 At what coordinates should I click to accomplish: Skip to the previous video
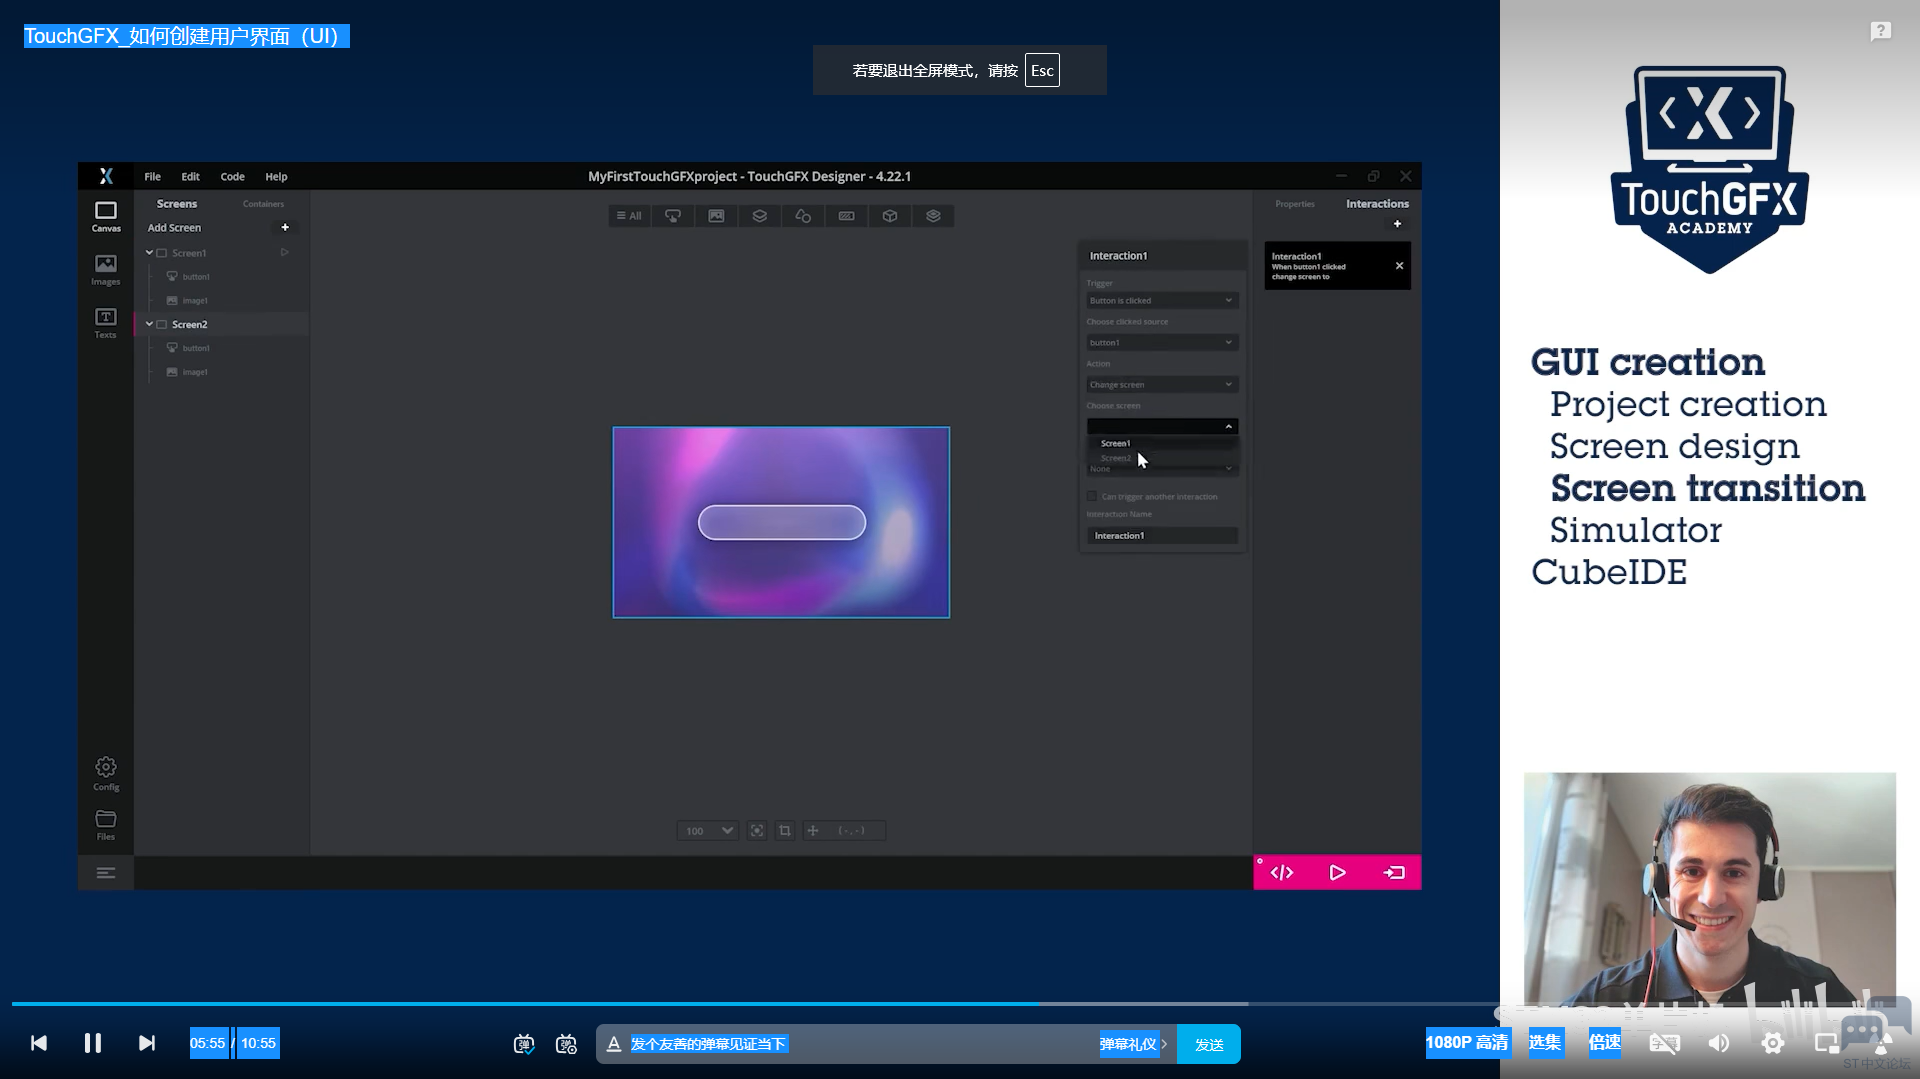[39, 1044]
